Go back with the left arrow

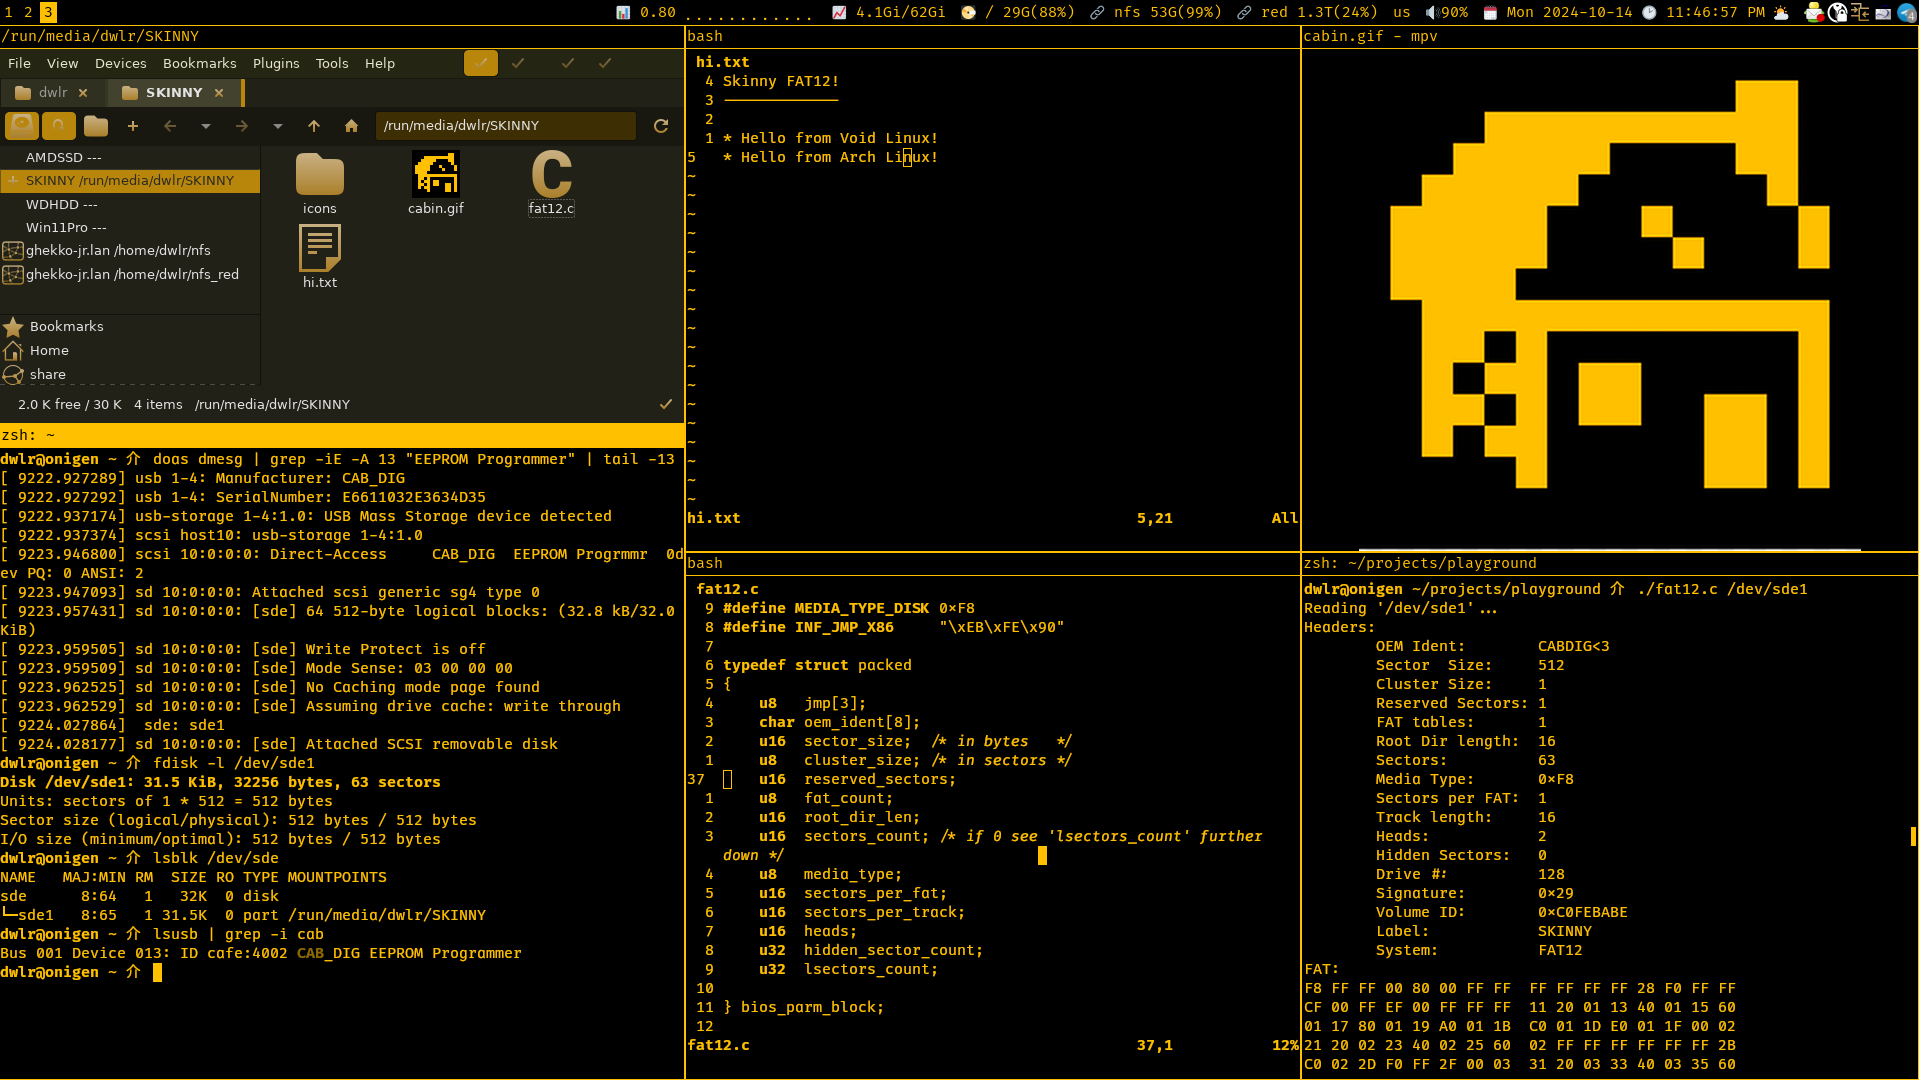(170, 126)
